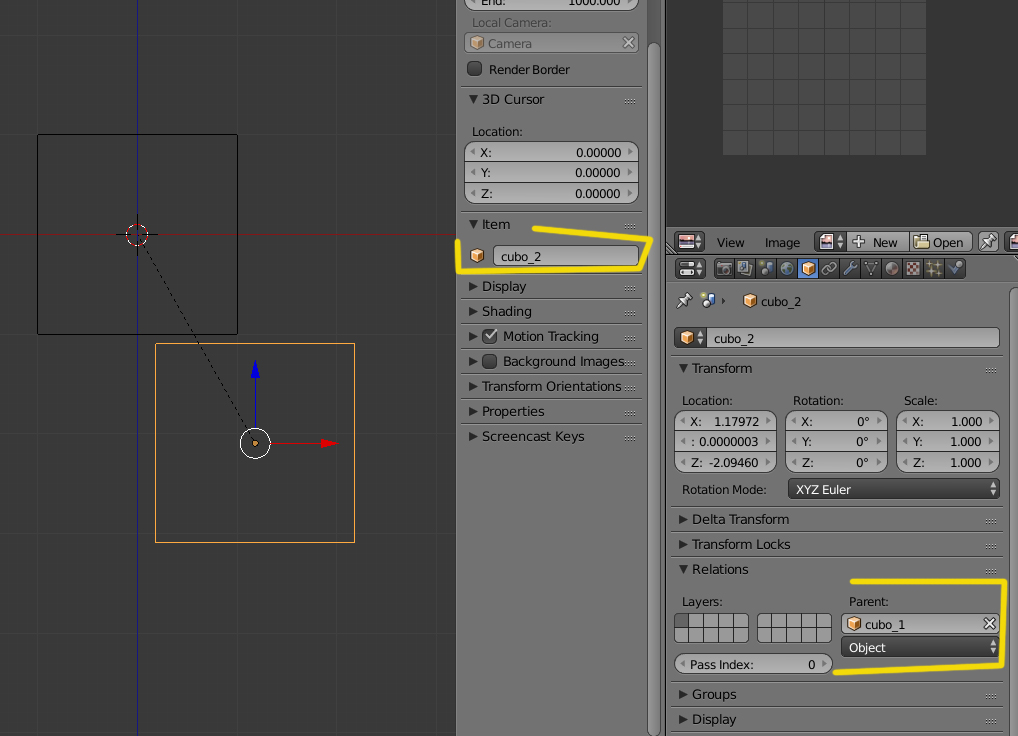Open the Modifiers tab (wrench icon)
This screenshot has height=736, width=1018.
(850, 269)
